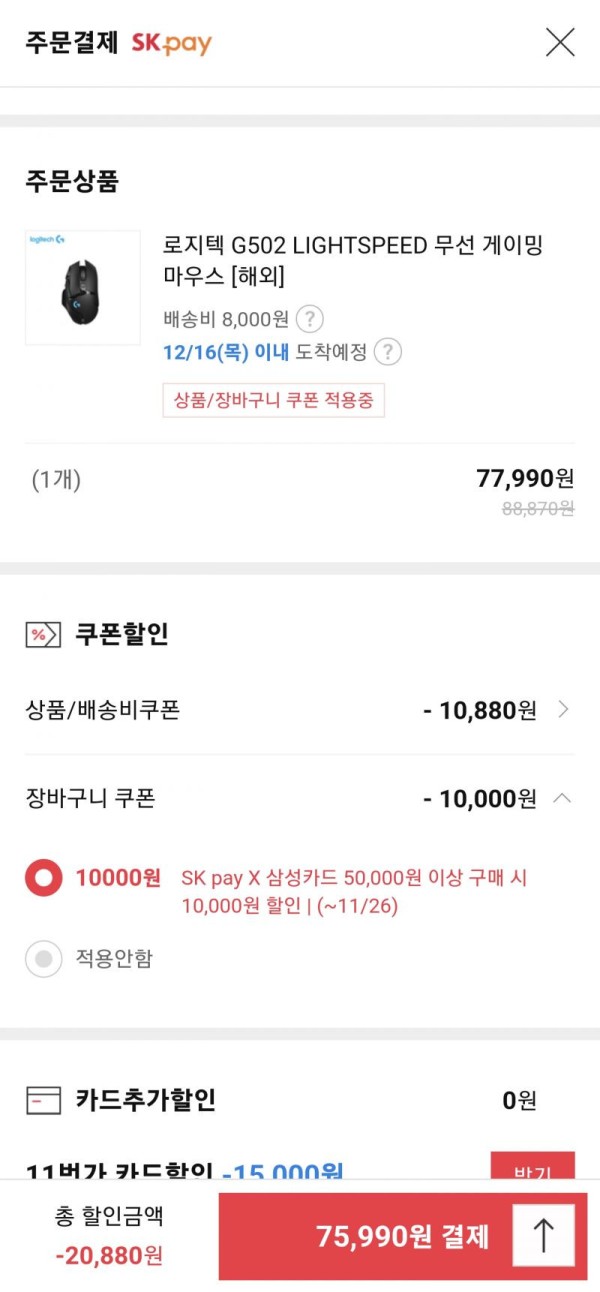This screenshot has height=1292, width=600.
Task: Tap the SK pay logo
Action: pos(172,43)
